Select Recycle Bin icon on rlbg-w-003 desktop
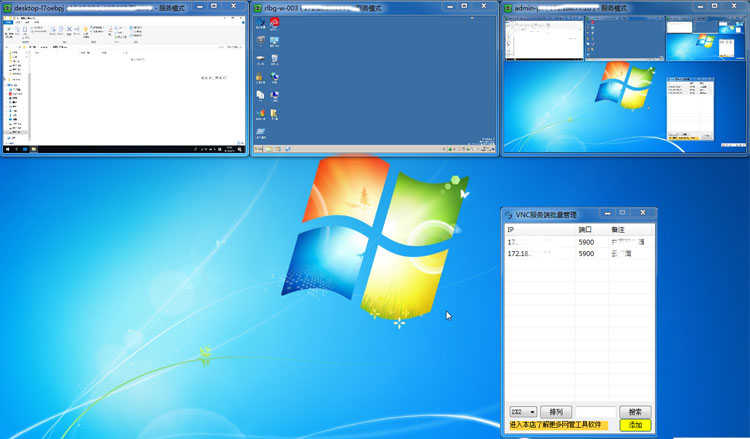This screenshot has width=750, height=439. coord(275,60)
